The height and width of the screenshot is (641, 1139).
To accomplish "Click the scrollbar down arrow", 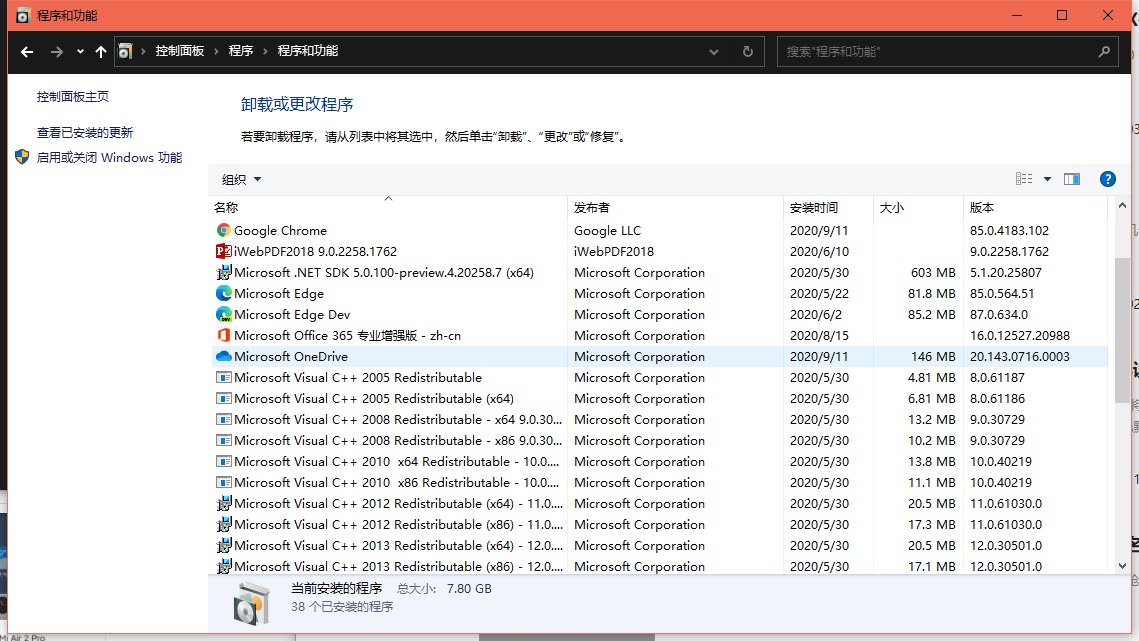I will click(x=1122, y=565).
